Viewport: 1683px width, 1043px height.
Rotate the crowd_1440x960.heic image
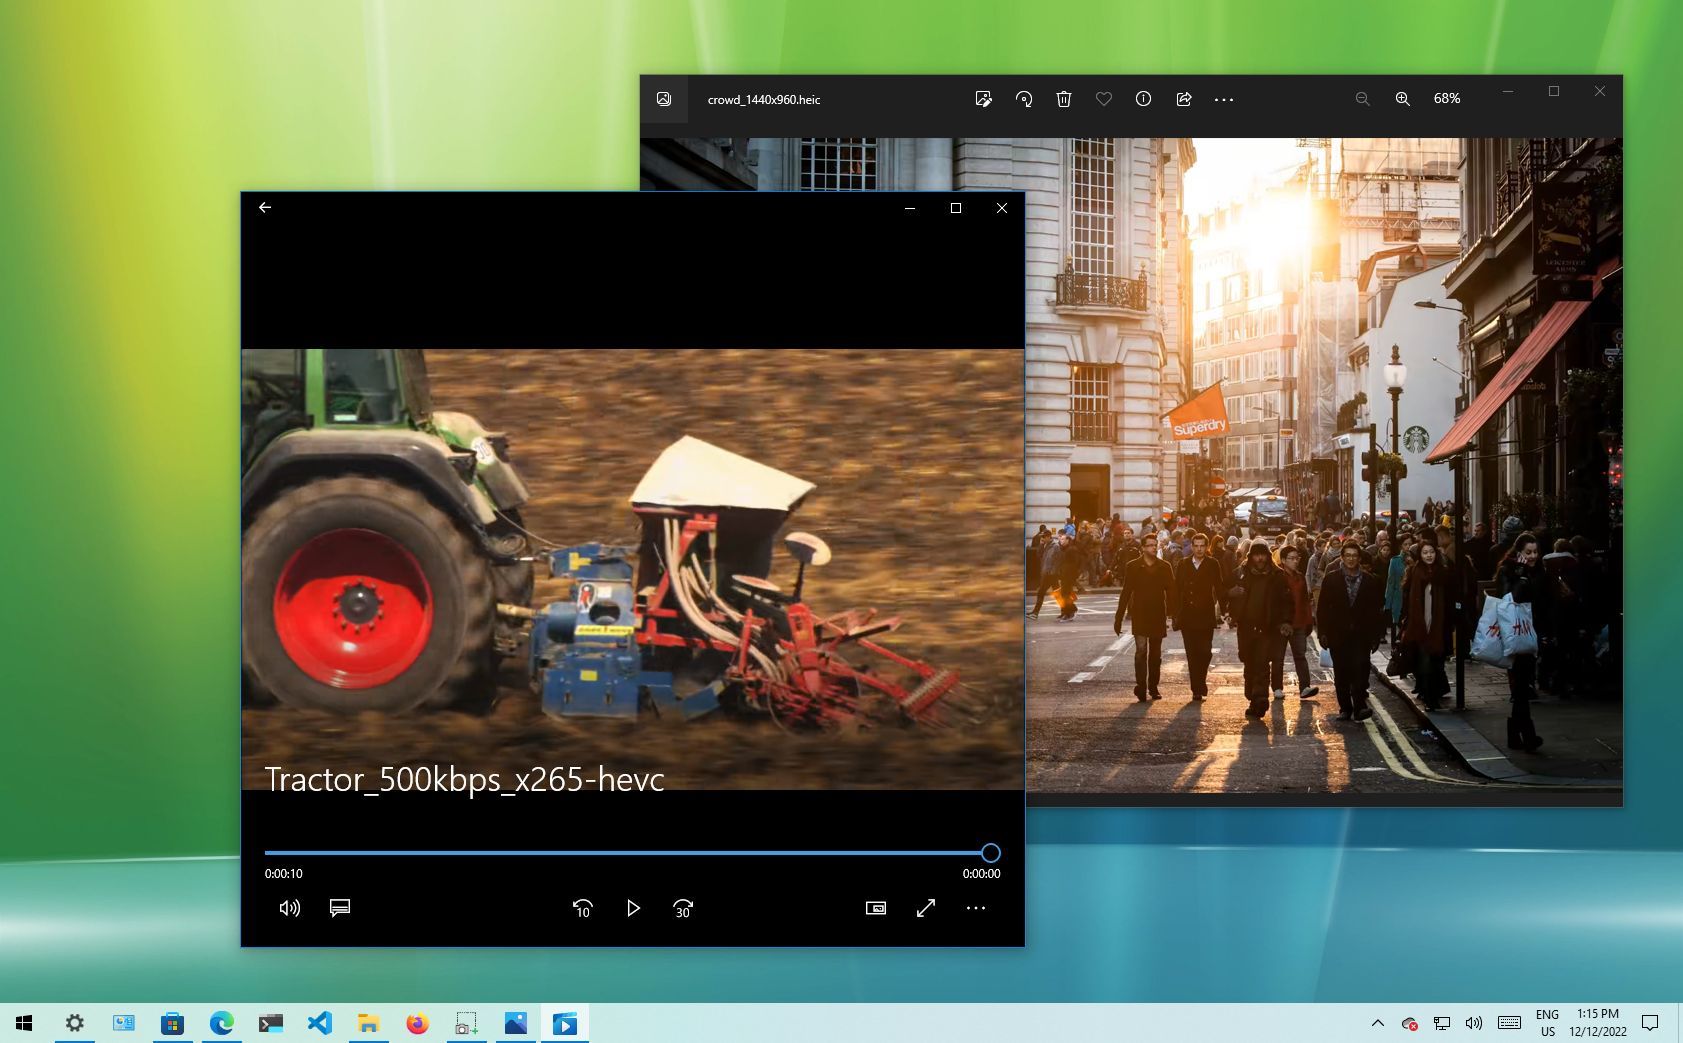(1023, 99)
